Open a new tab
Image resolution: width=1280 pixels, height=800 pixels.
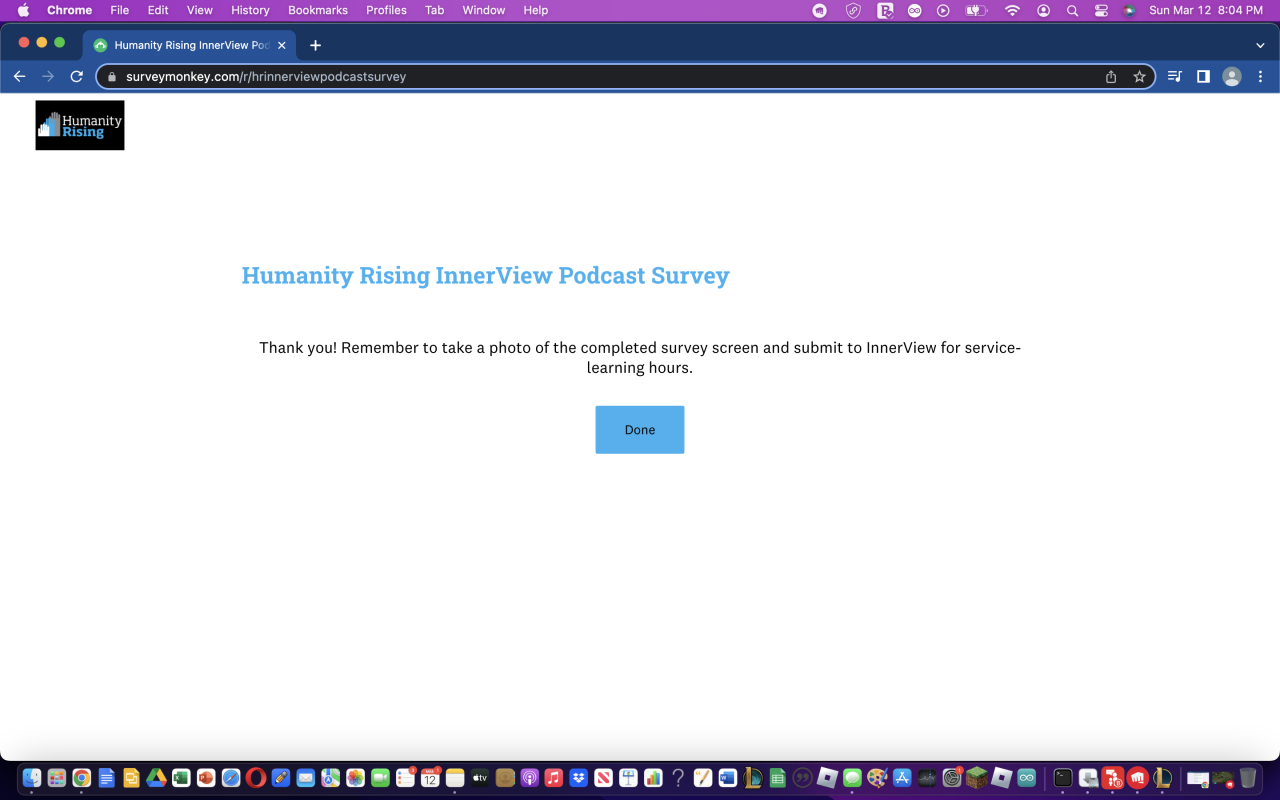pyautogui.click(x=315, y=45)
